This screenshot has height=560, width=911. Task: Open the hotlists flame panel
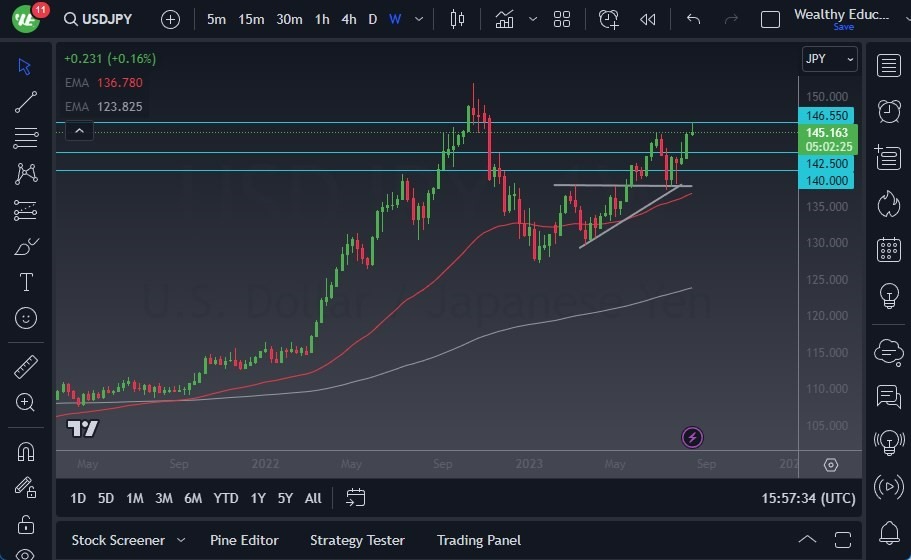pyautogui.click(x=888, y=203)
